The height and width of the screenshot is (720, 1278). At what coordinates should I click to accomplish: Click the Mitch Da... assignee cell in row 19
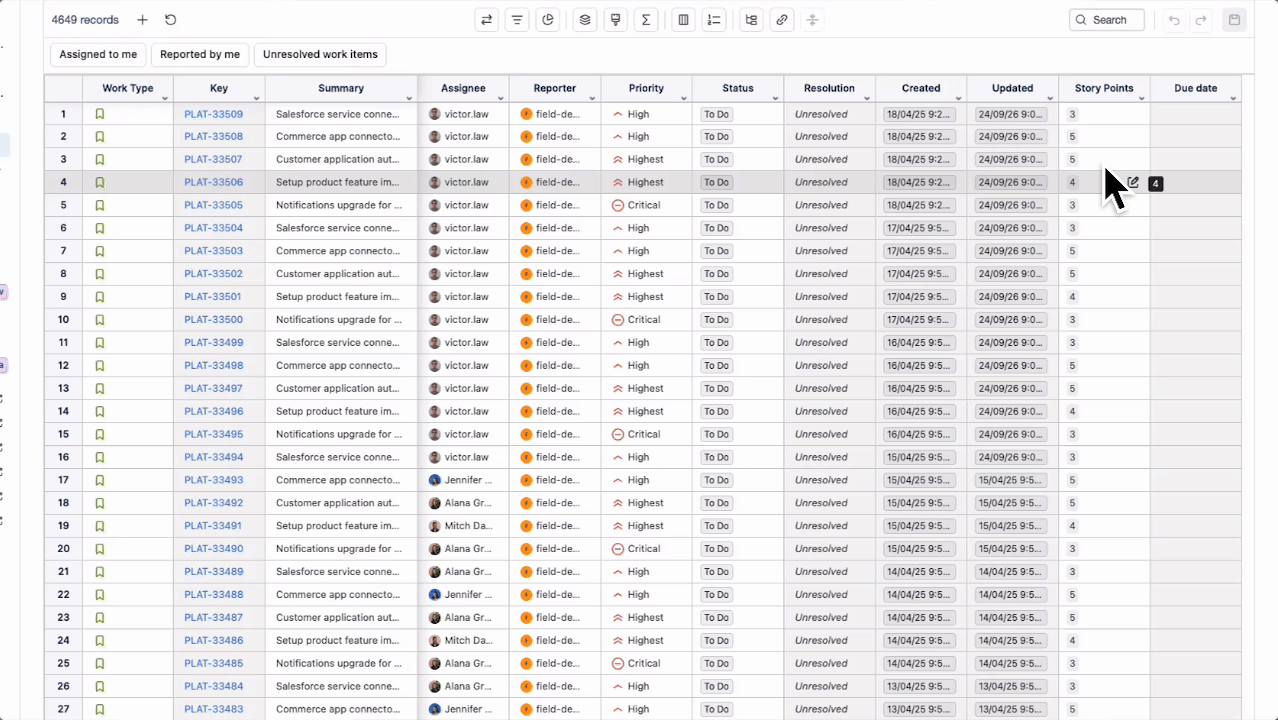[463, 526]
